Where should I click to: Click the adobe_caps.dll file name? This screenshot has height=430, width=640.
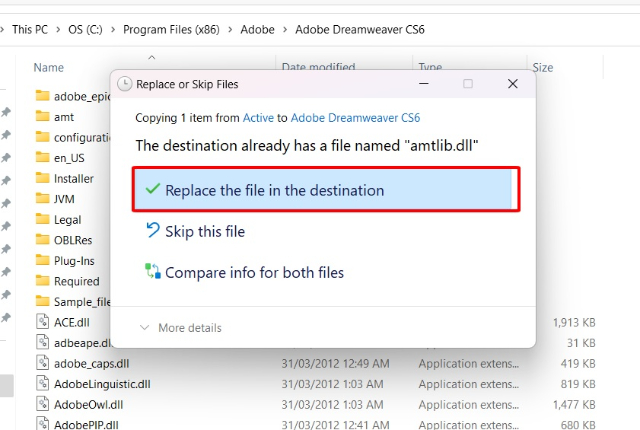[91, 364]
